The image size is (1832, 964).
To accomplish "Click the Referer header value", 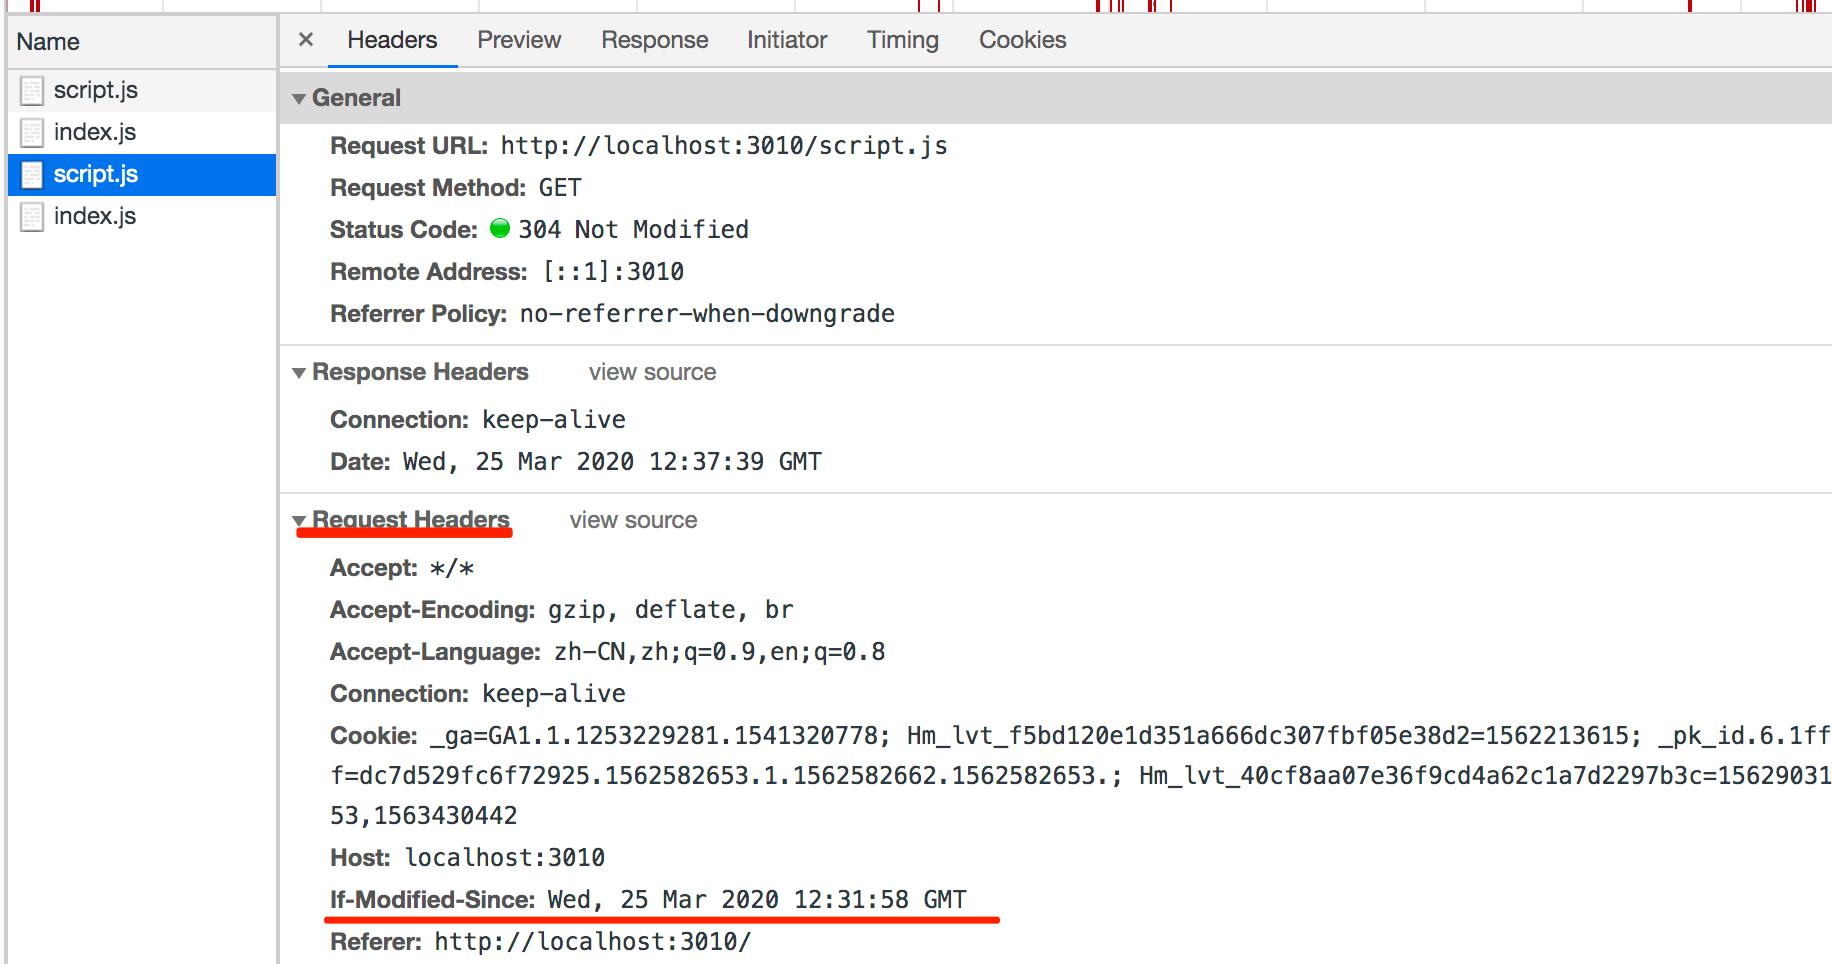I will coord(593,942).
